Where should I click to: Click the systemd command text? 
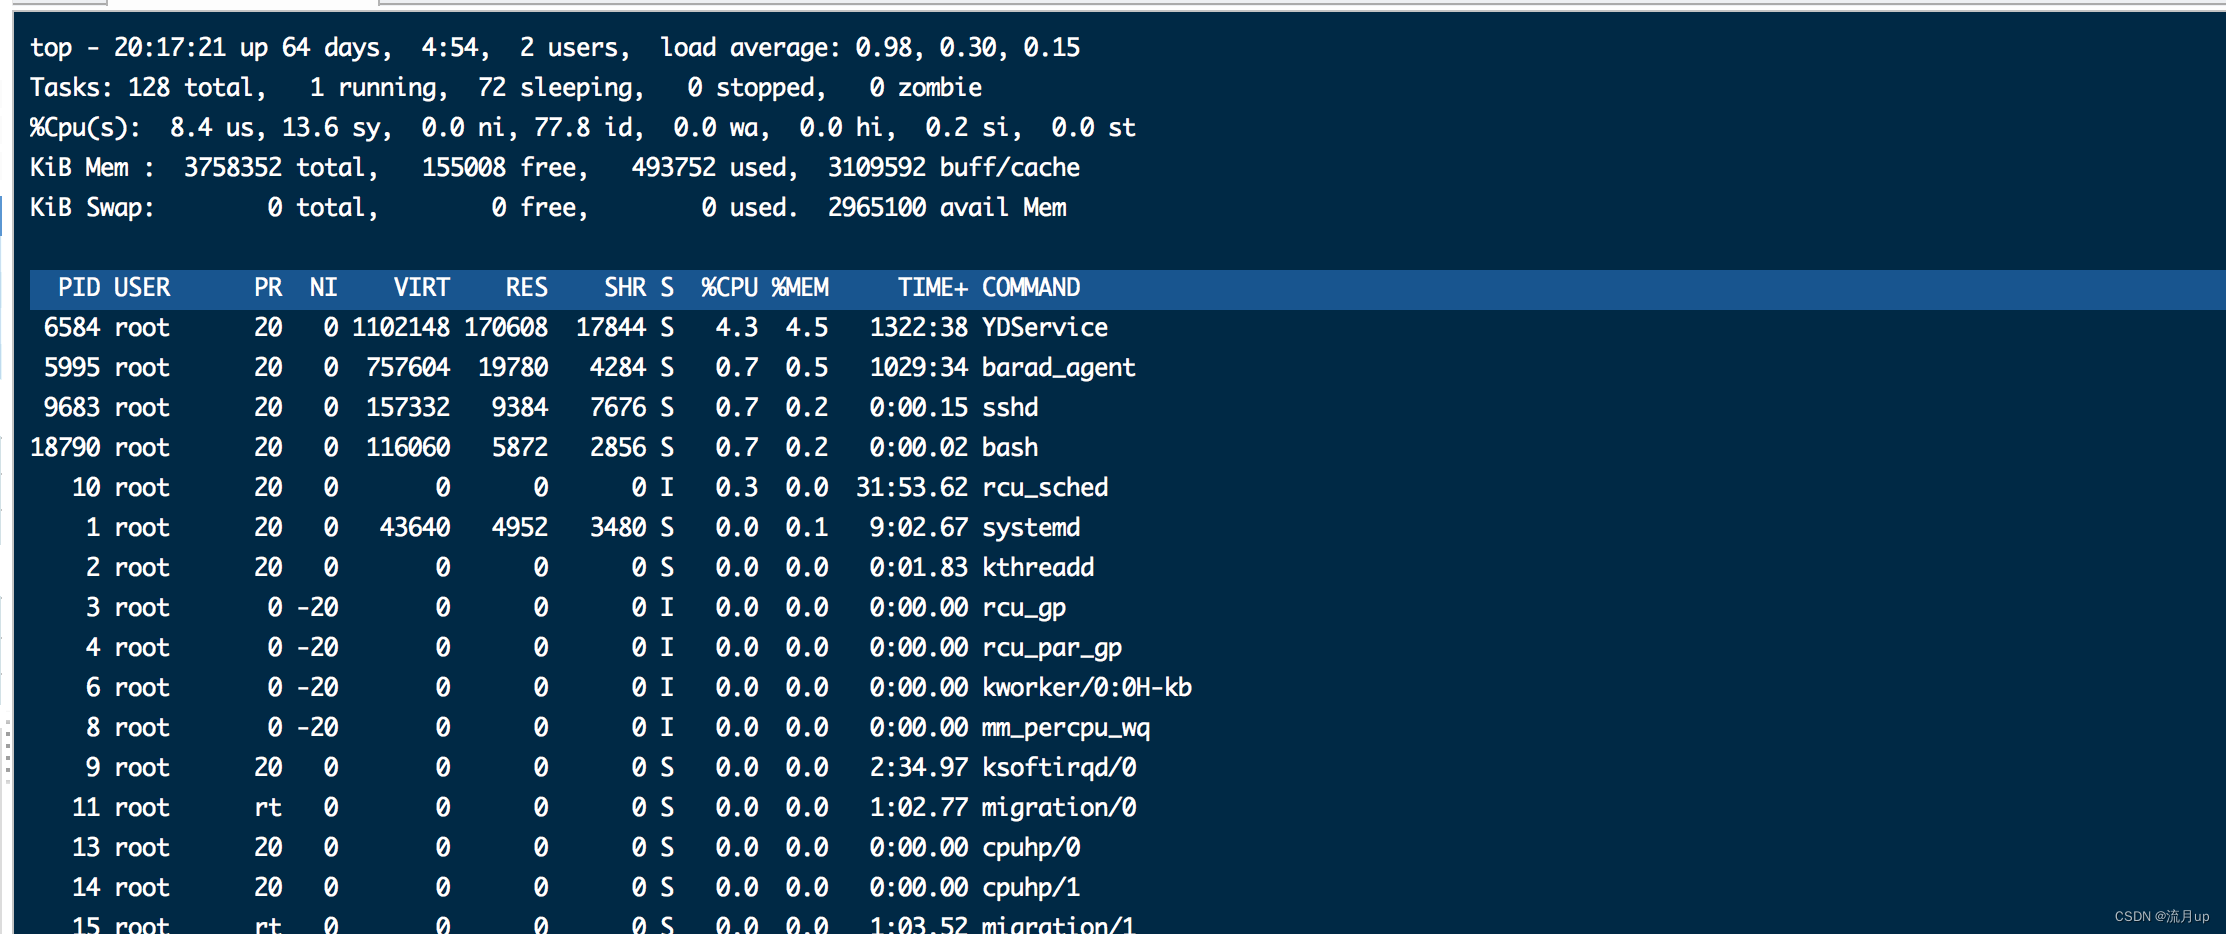[1031, 528]
